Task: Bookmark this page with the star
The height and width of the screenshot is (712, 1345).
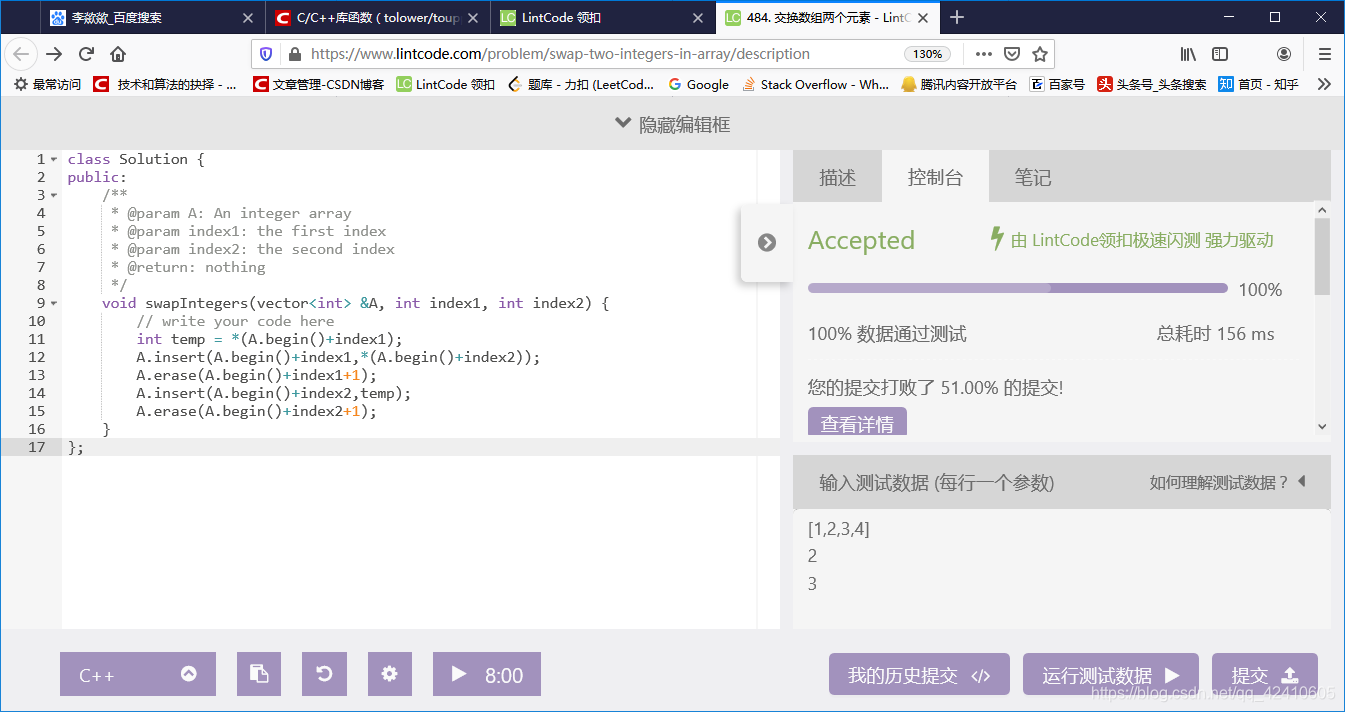Action: tap(1040, 55)
